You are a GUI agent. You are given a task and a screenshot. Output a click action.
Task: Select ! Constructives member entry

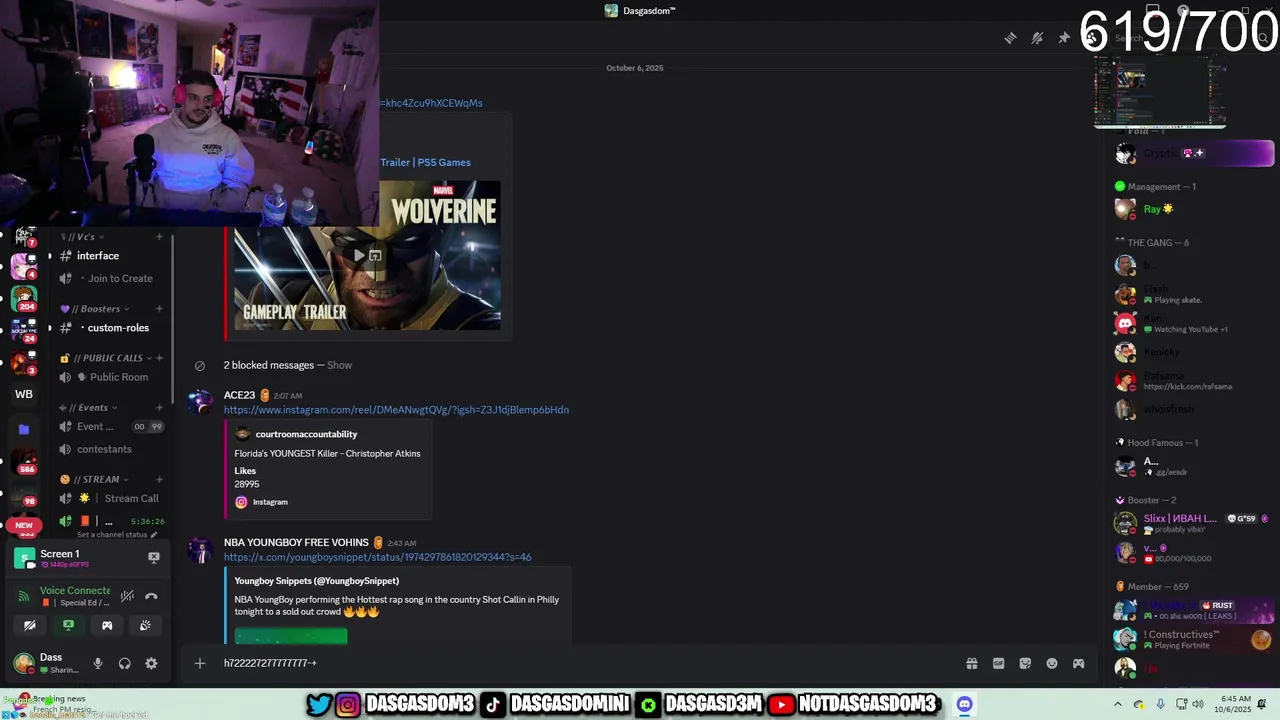tap(1194, 639)
